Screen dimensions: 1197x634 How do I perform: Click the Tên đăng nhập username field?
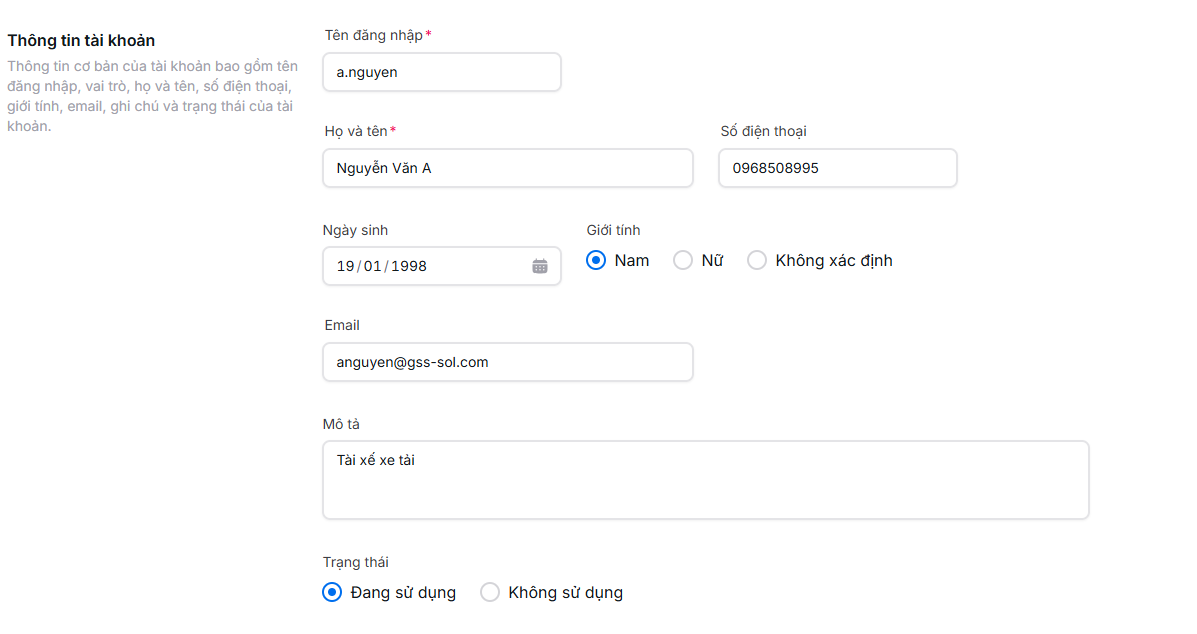pyautogui.click(x=441, y=72)
